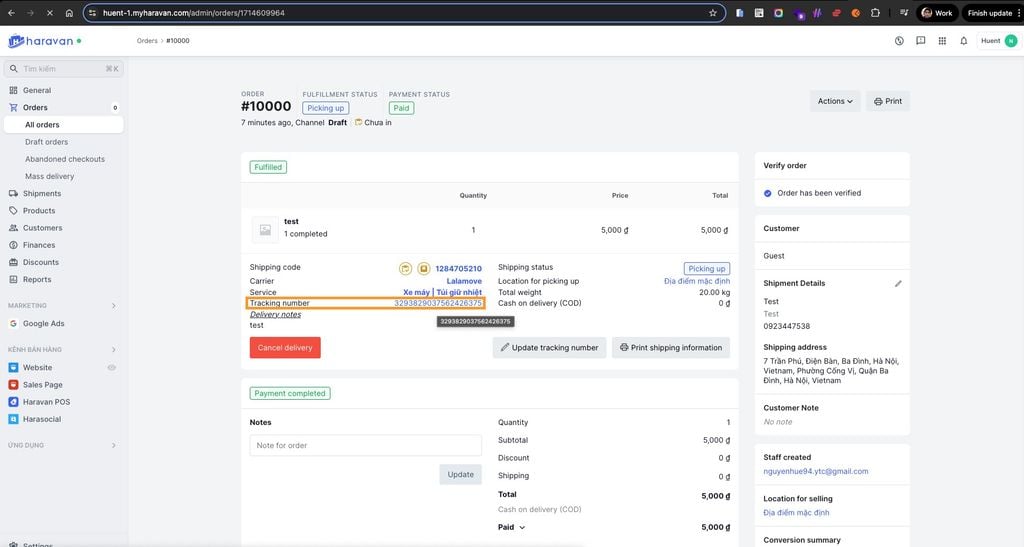
Task: Click the edit pencil beside Shipment Details
Action: (898, 283)
